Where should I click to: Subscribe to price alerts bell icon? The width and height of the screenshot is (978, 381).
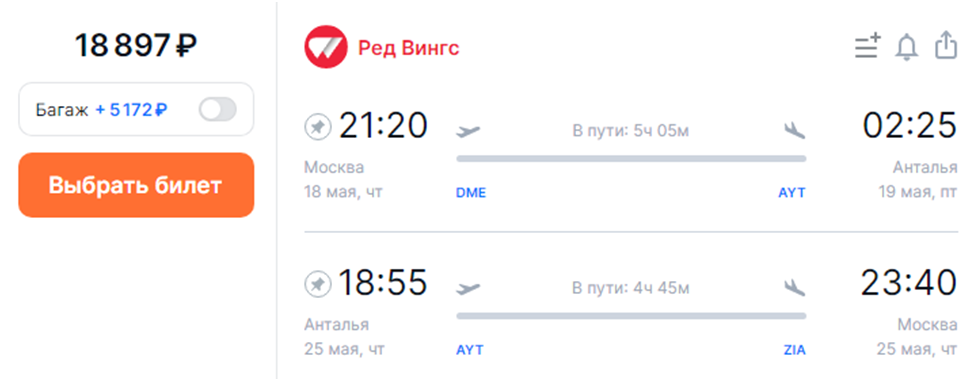tap(906, 47)
